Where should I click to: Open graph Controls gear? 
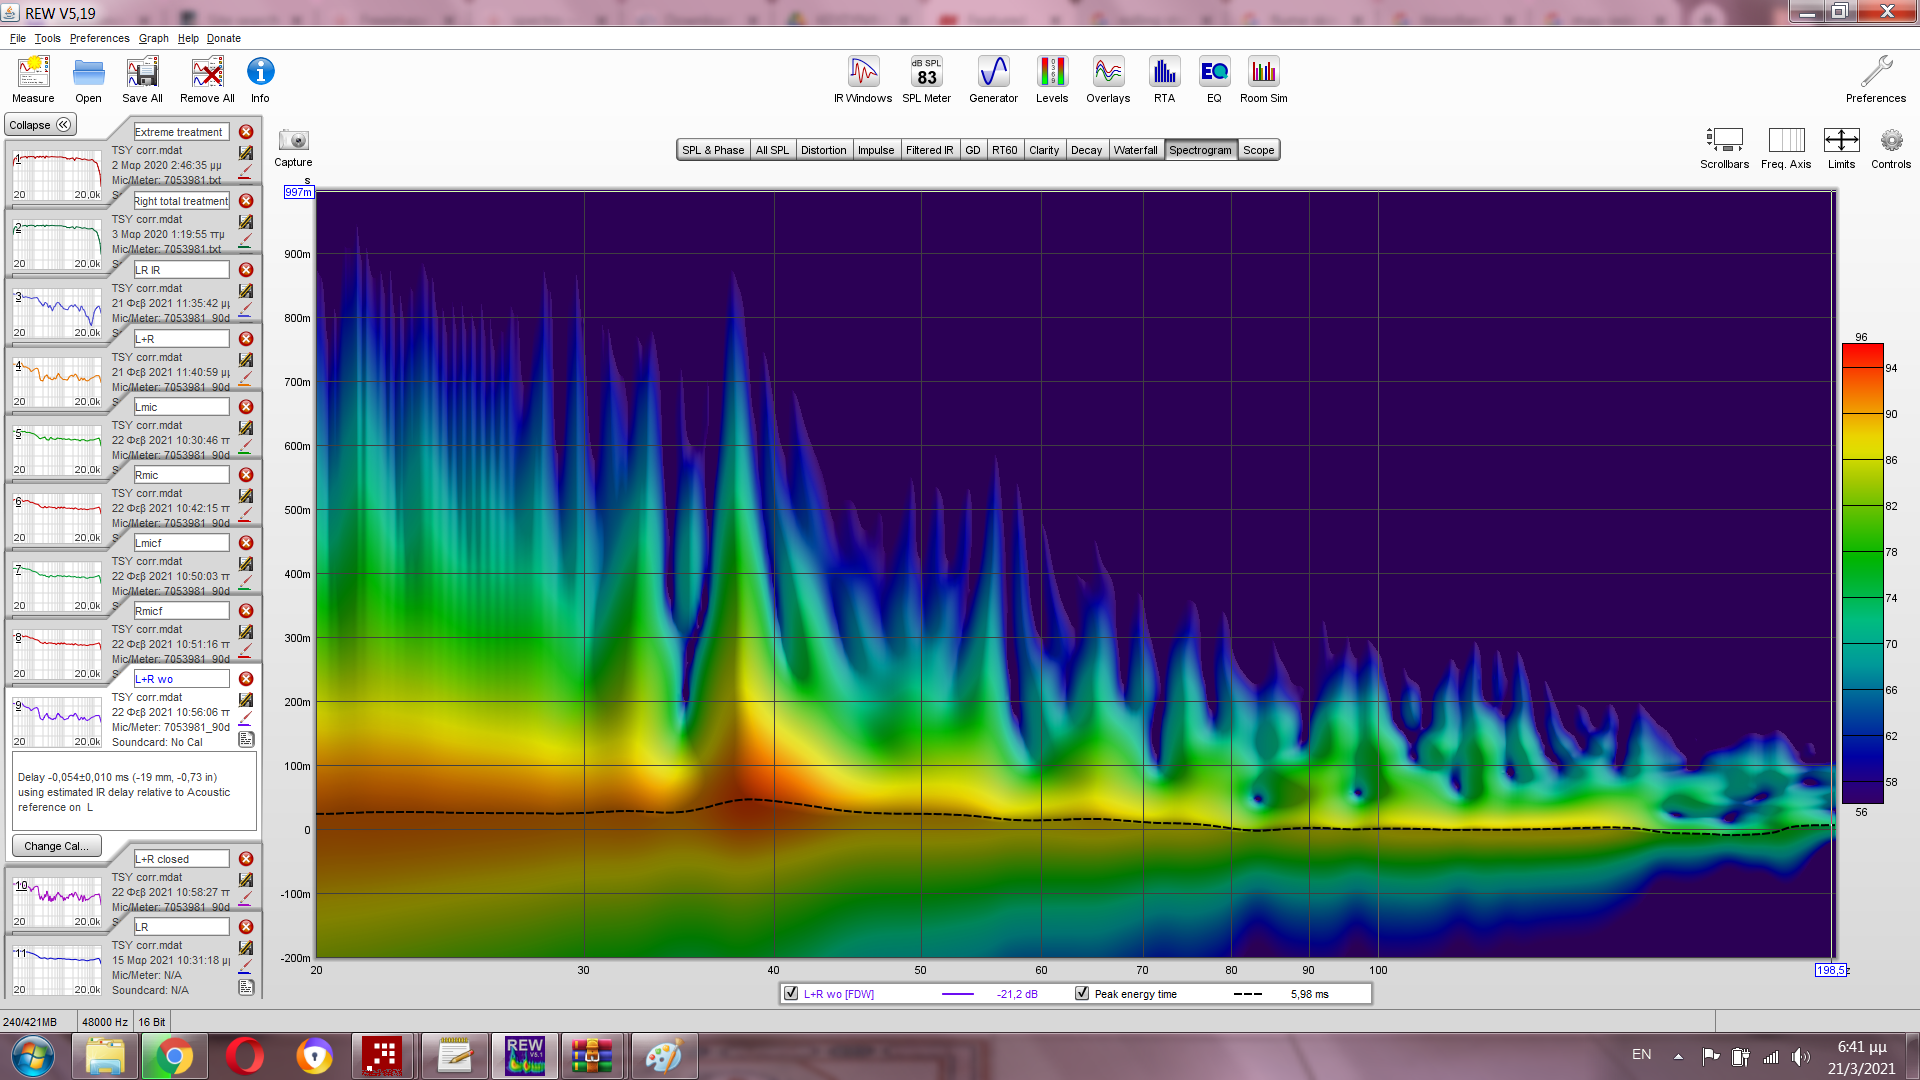point(1891,141)
